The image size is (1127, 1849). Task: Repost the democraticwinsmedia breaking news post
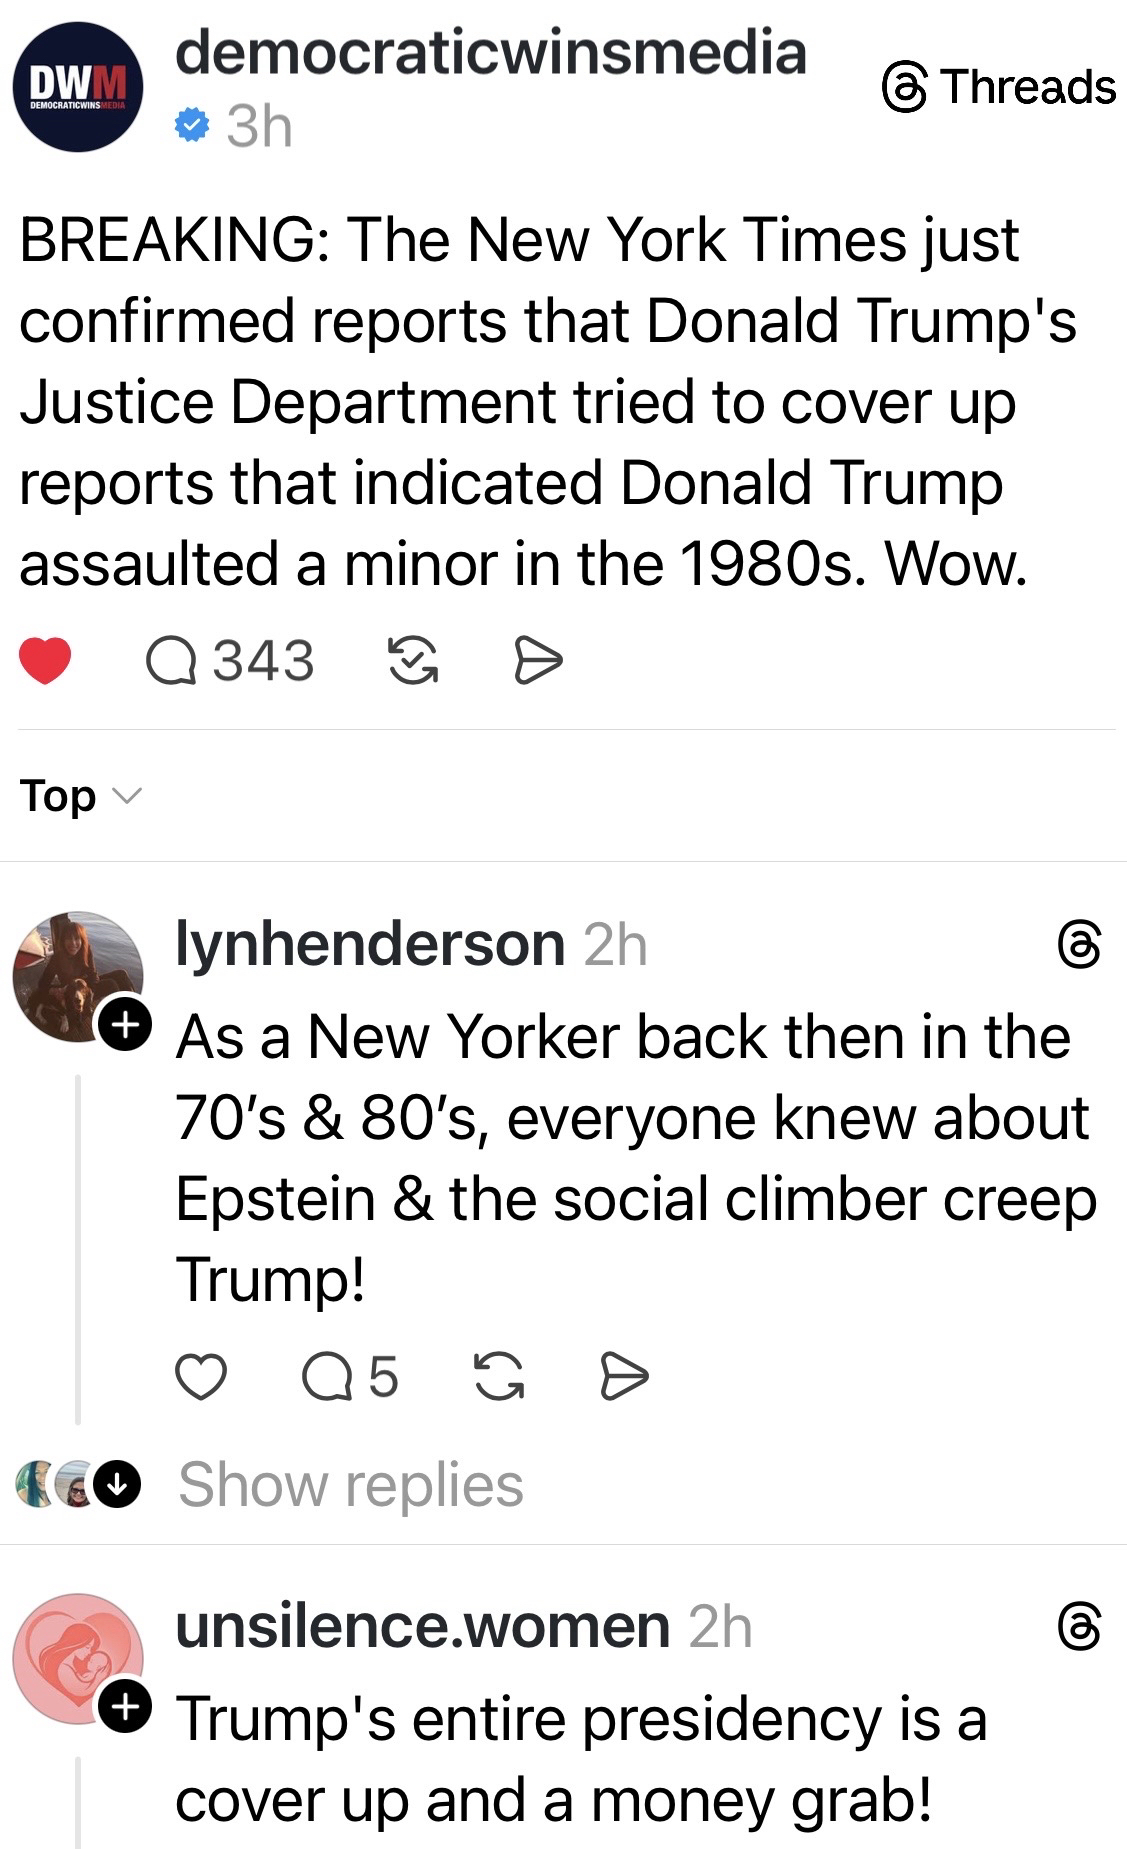click(x=412, y=661)
